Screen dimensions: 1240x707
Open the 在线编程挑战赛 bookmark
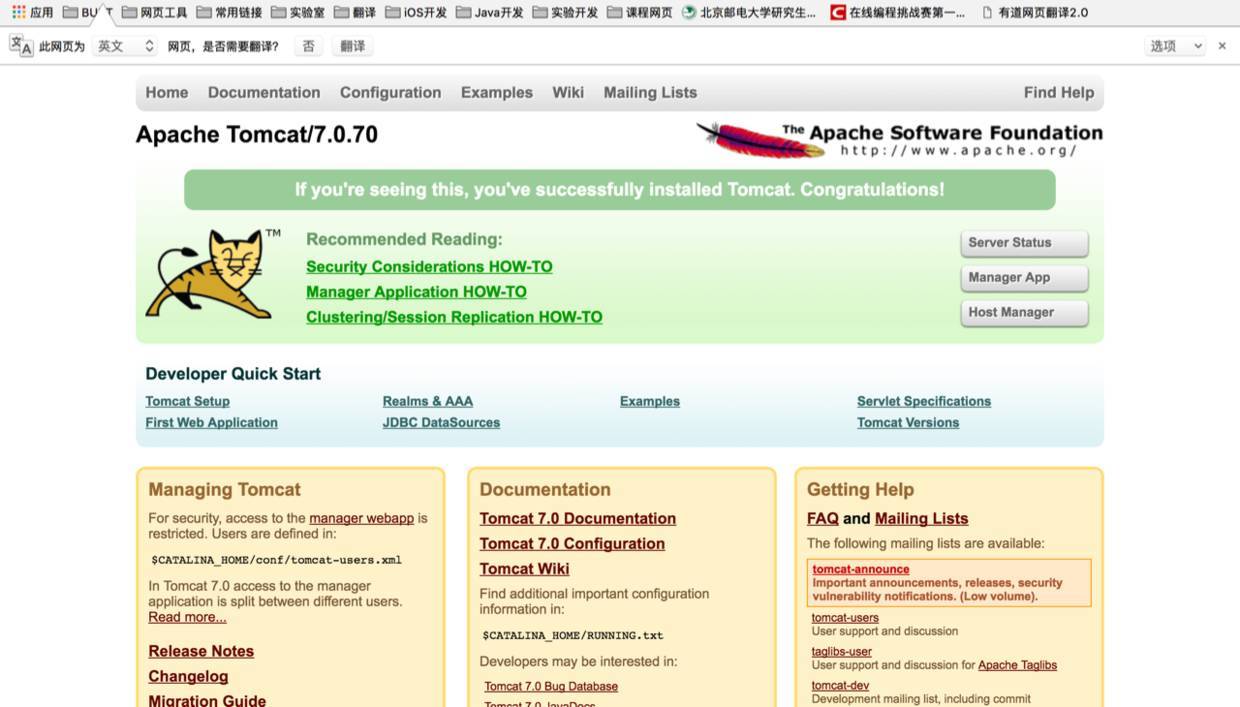point(898,13)
